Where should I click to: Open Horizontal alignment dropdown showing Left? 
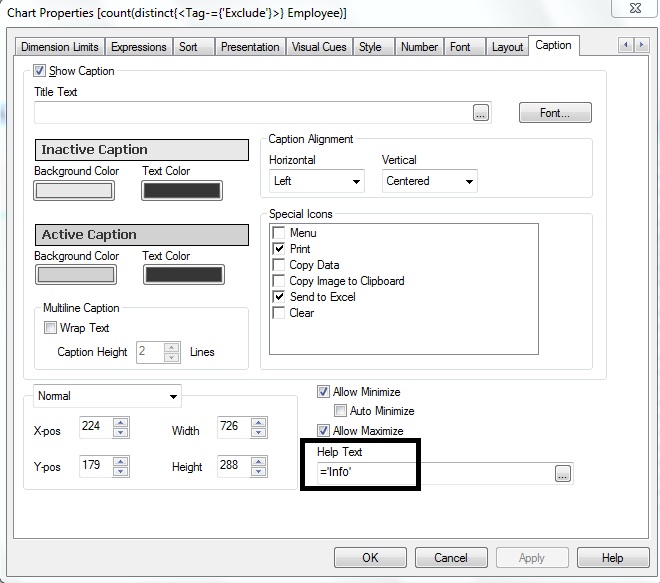(317, 181)
